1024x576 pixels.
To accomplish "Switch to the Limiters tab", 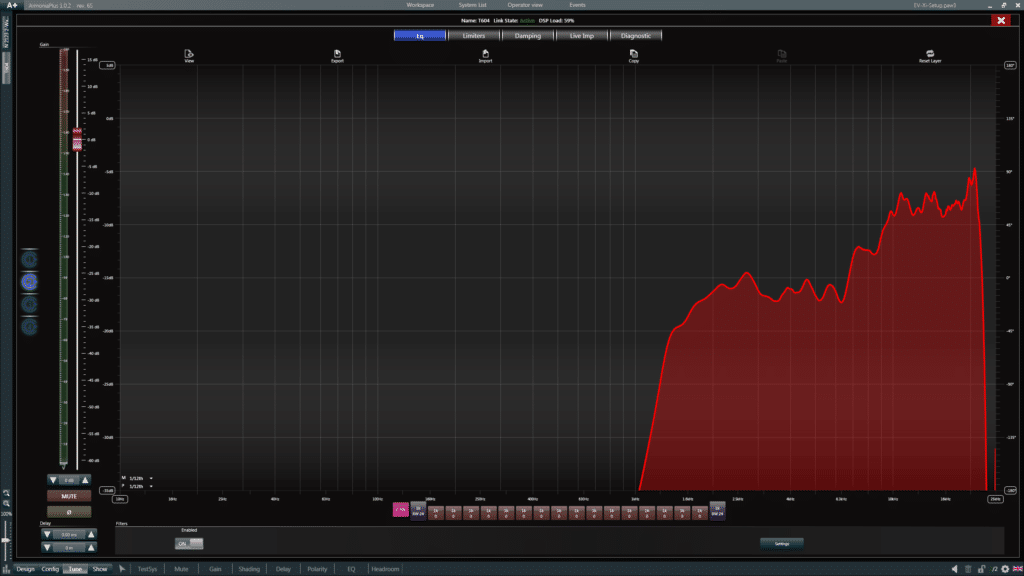I will [x=474, y=36].
